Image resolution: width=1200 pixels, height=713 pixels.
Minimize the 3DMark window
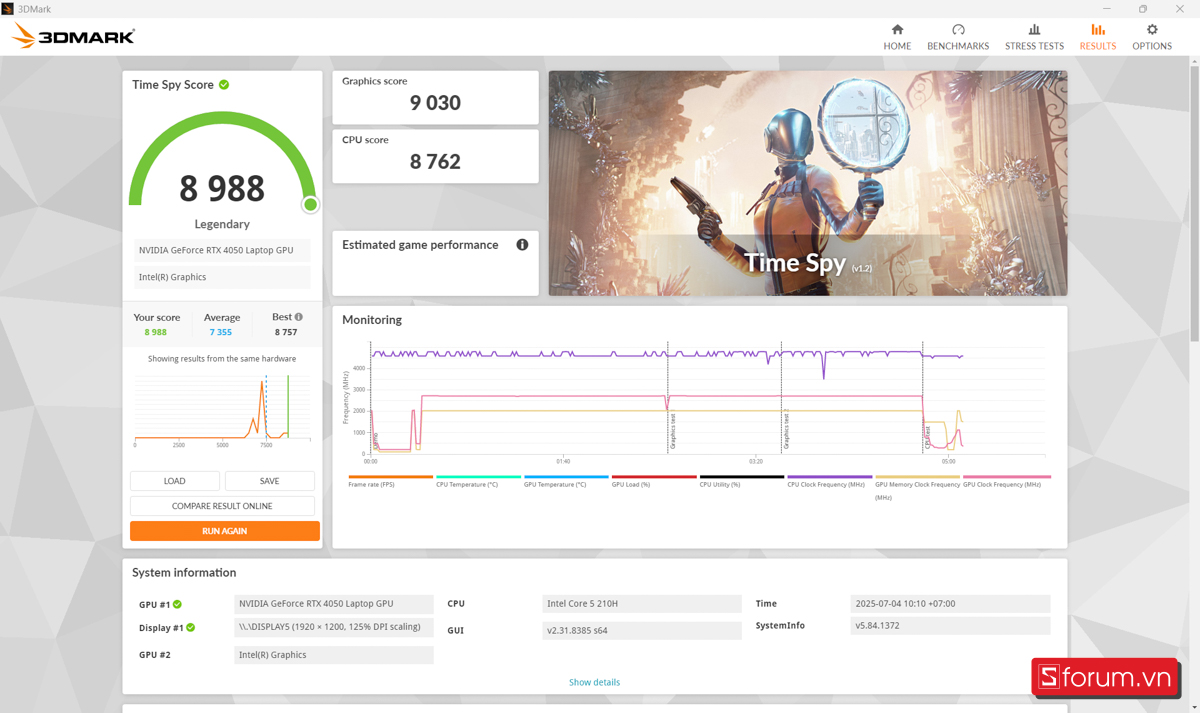coord(1106,9)
